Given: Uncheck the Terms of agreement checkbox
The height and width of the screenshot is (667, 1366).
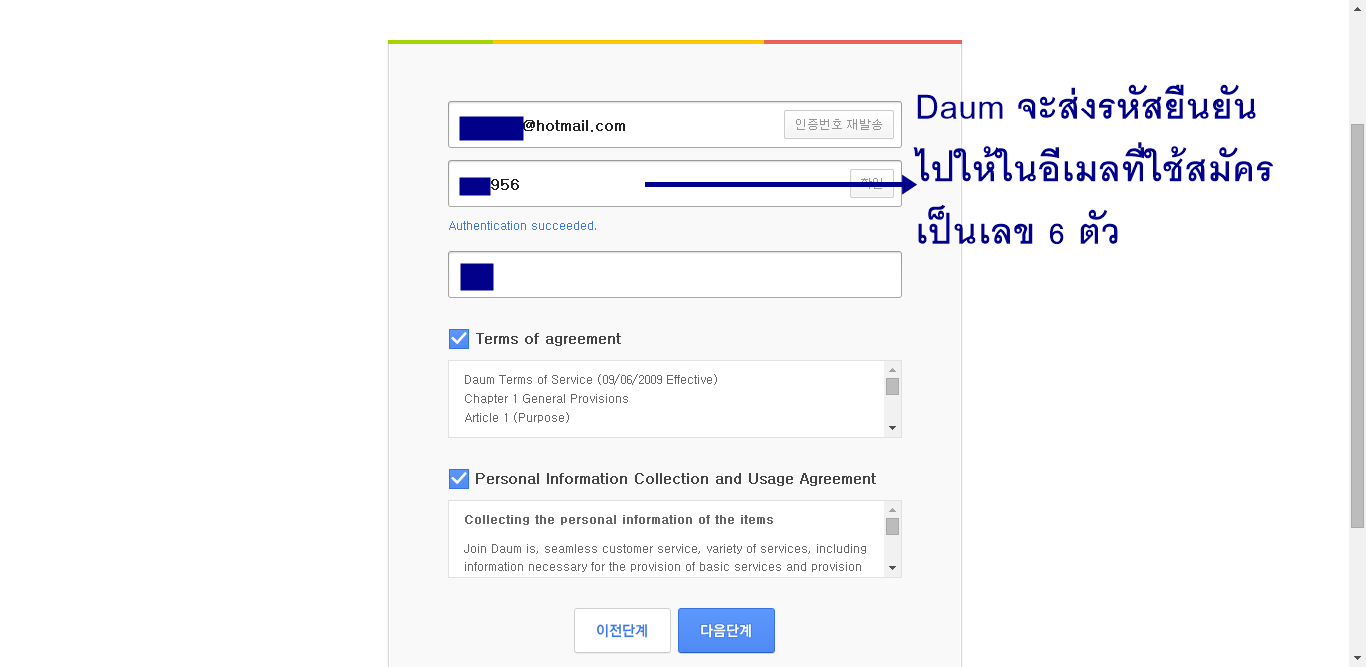Looking at the screenshot, I should (x=459, y=339).
